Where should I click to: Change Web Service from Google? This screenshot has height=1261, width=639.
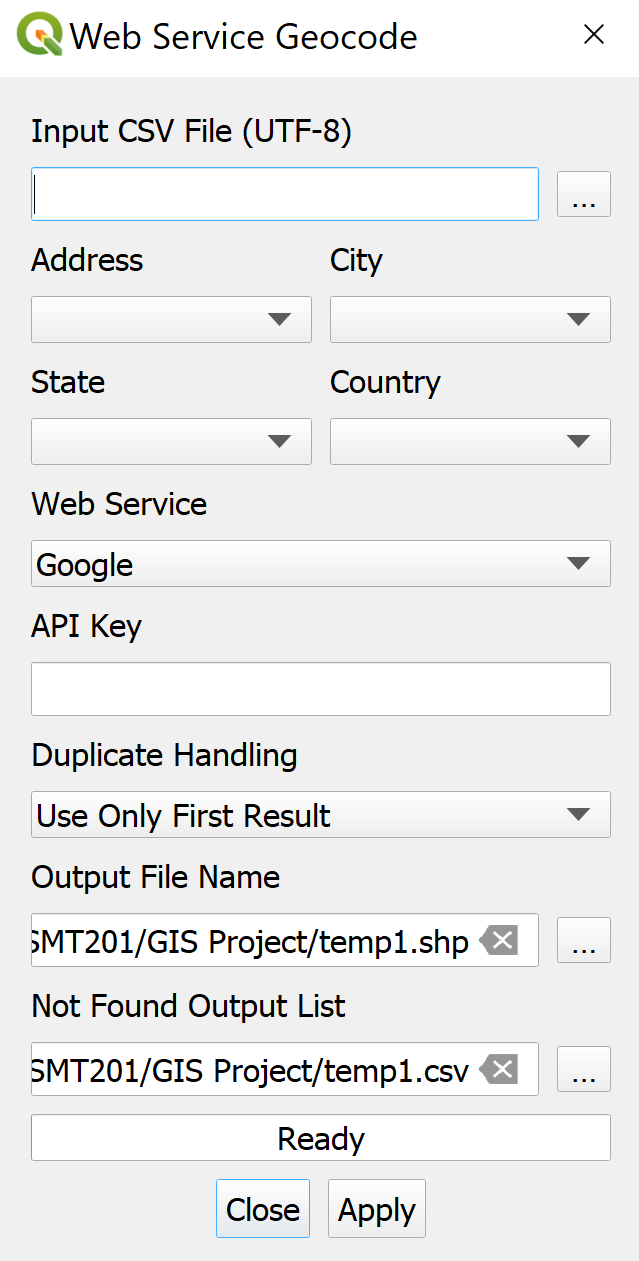pos(320,564)
